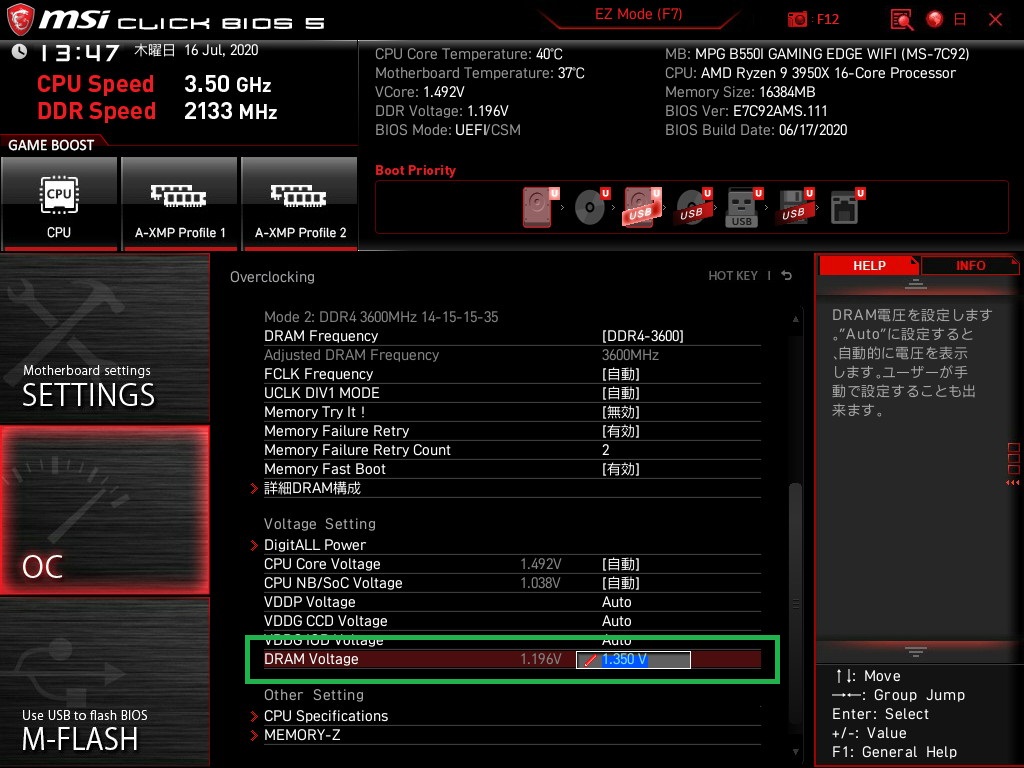Click the MSI dragon shield logo
Screen dimensions: 1024x768
pyautogui.click(x=20, y=19)
